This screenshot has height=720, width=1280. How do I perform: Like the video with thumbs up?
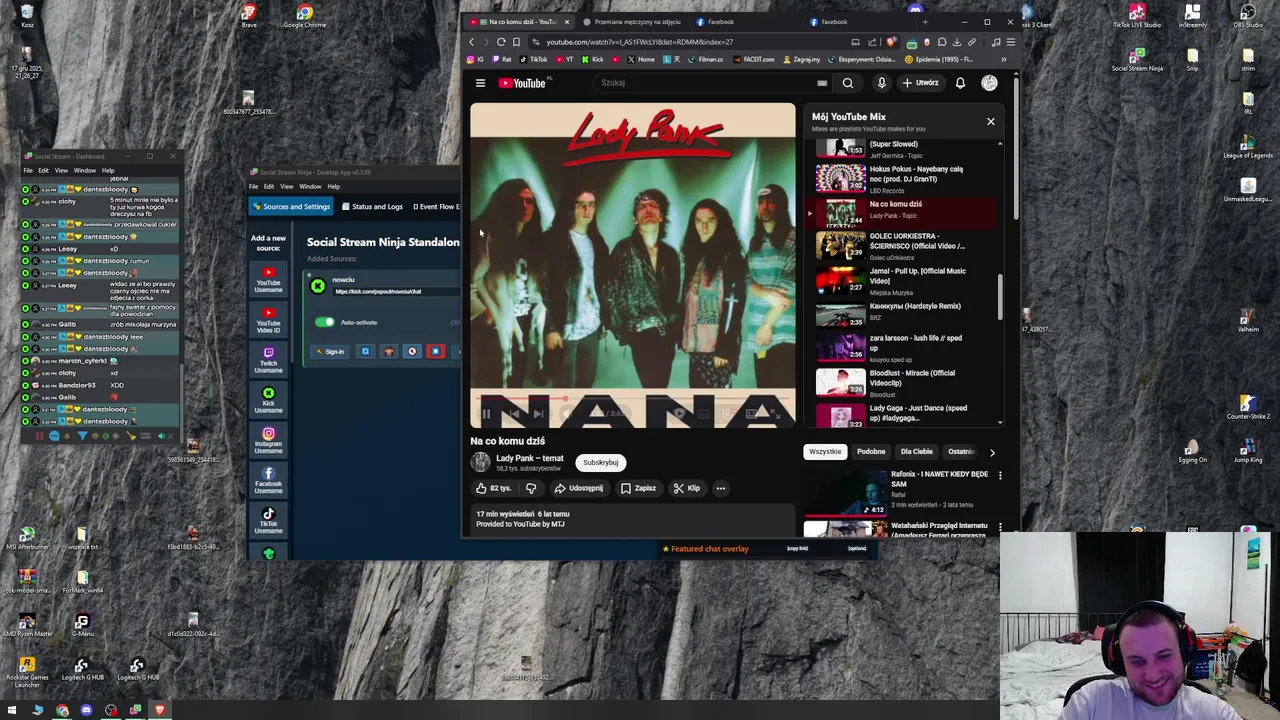point(493,488)
